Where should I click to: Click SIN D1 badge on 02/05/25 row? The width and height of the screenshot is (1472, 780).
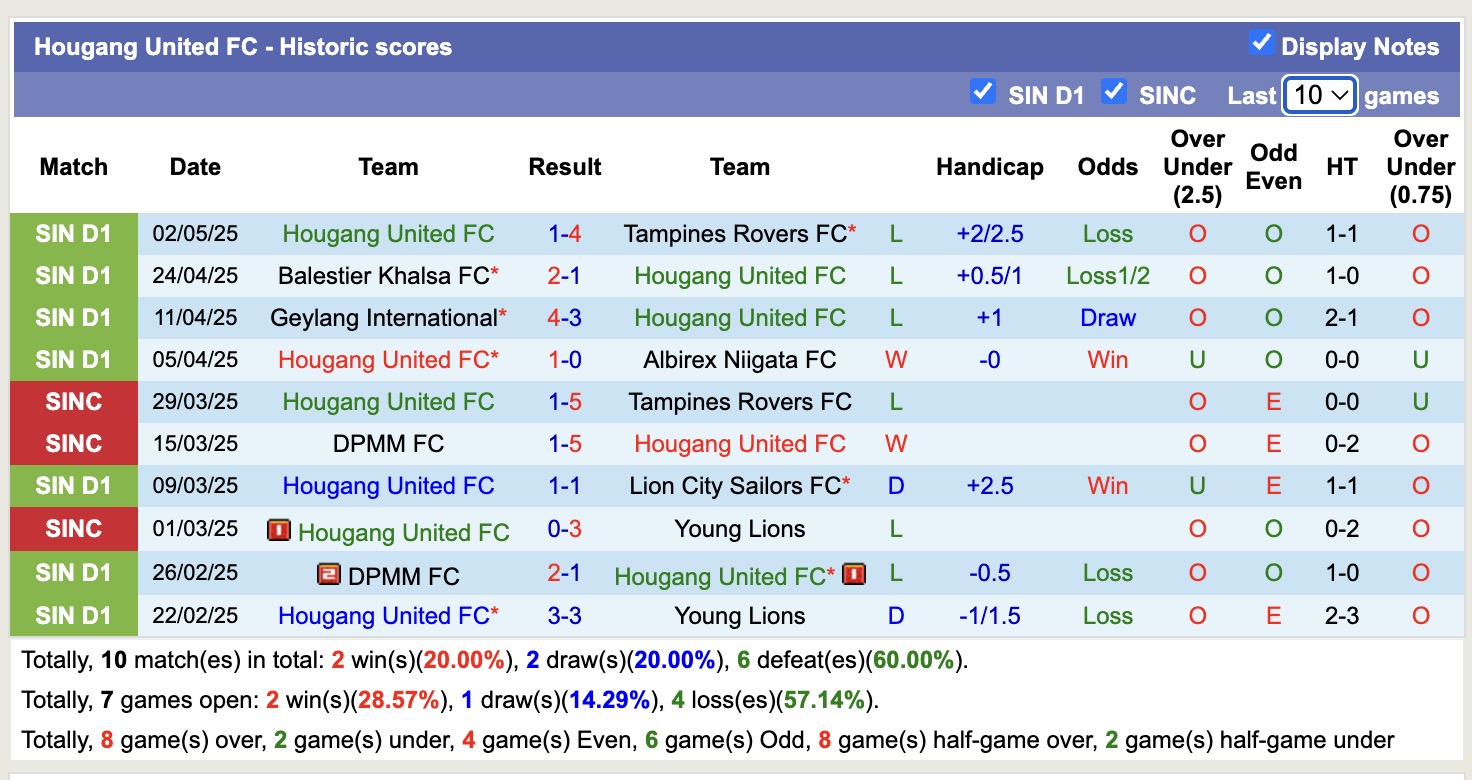click(74, 234)
